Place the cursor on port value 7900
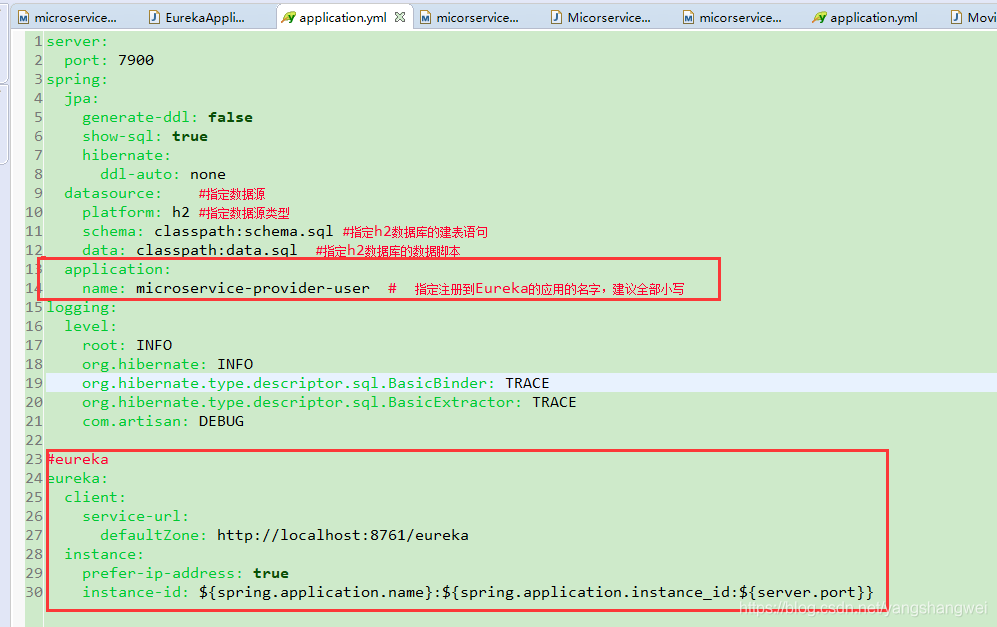The image size is (997, 627). point(136,60)
